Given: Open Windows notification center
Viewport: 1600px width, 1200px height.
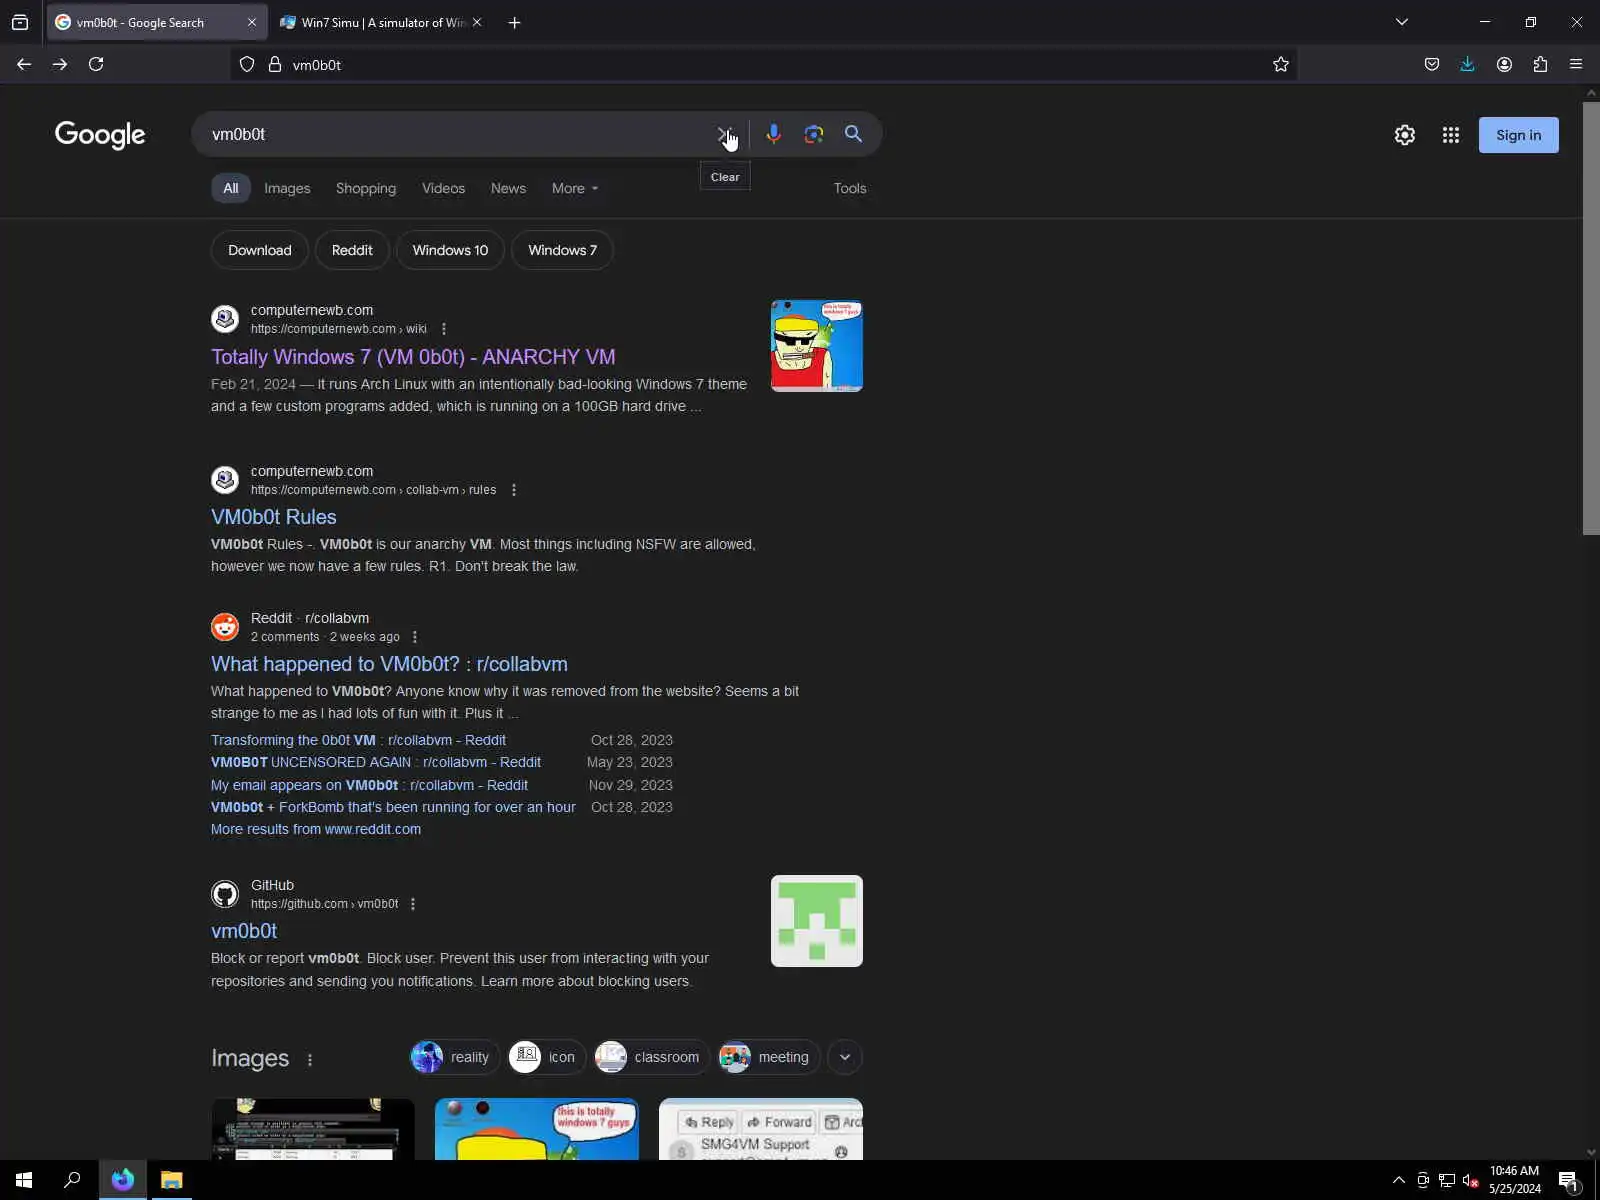Looking at the screenshot, I should point(1569,1180).
